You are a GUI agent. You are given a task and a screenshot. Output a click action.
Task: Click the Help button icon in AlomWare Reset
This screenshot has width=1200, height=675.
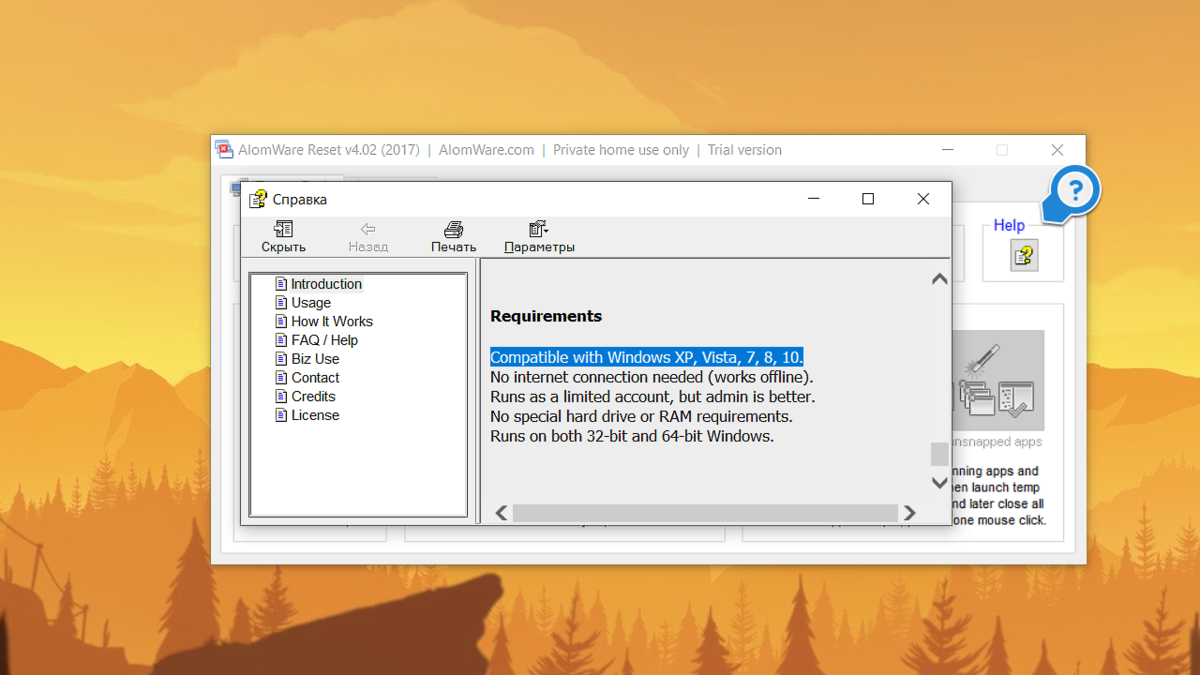point(1023,256)
